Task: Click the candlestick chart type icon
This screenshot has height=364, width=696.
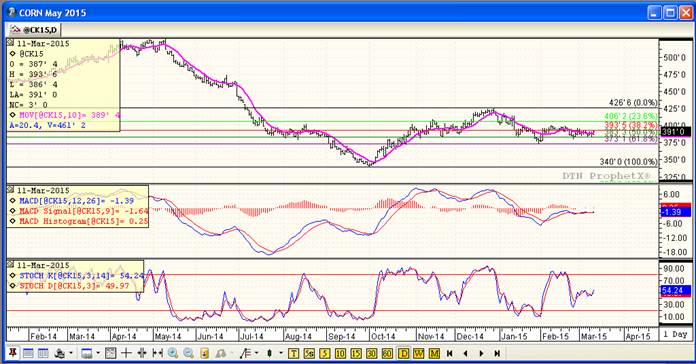Action: [x=269, y=353]
